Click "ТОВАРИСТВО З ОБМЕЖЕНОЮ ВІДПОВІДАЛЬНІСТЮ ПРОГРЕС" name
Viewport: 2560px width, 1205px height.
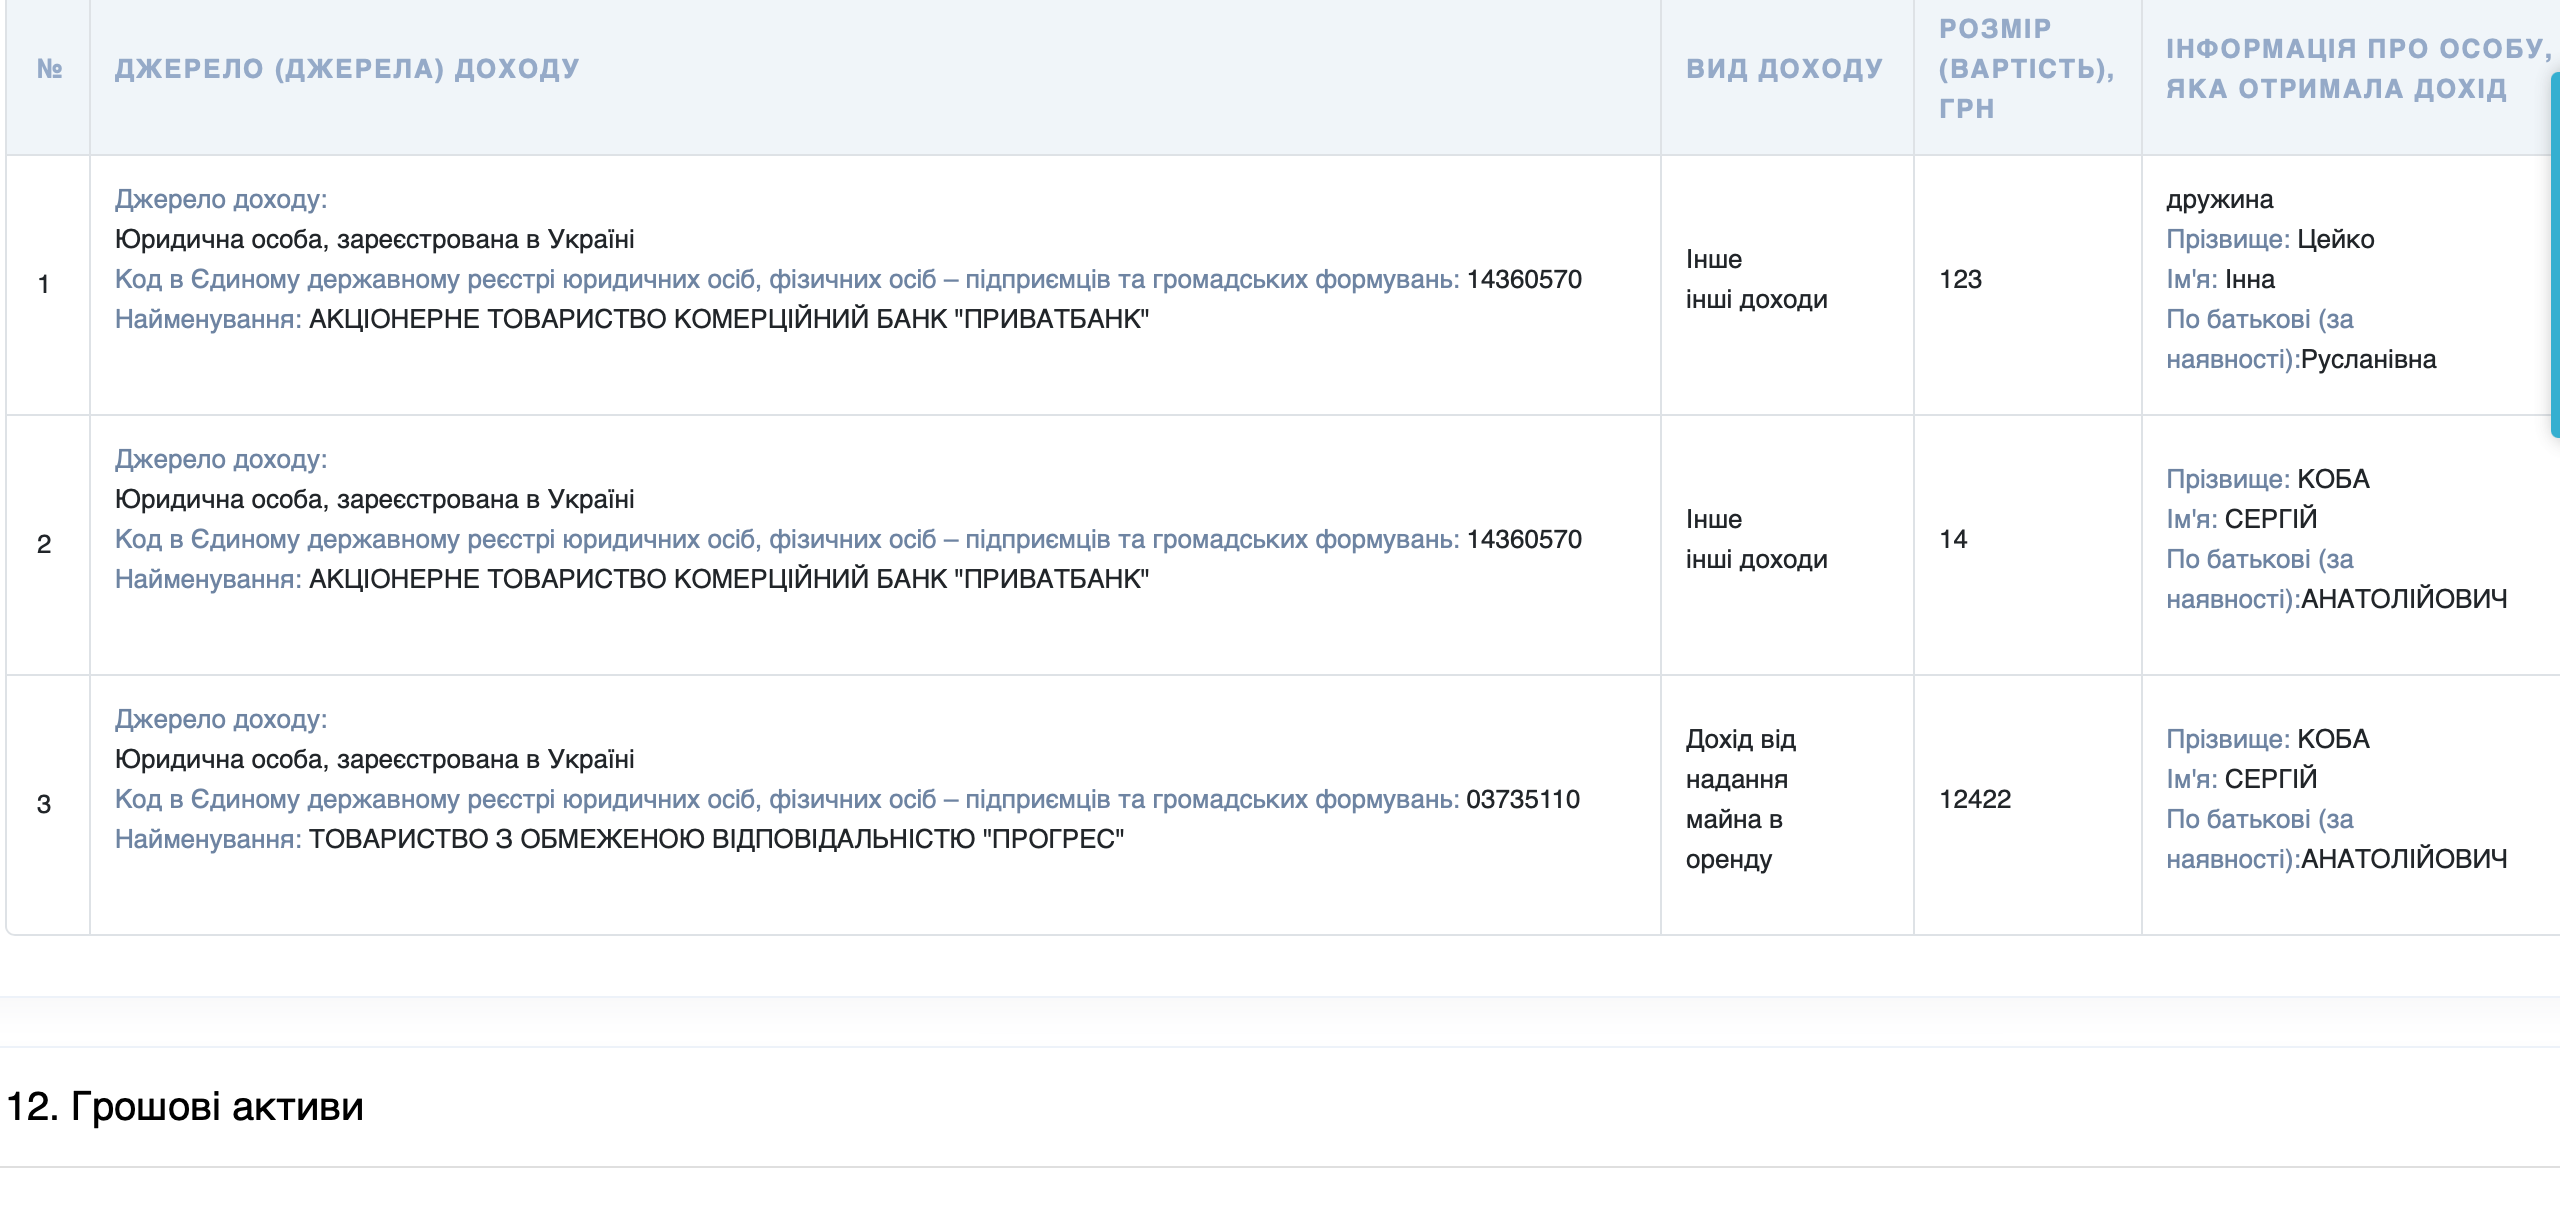[716, 840]
